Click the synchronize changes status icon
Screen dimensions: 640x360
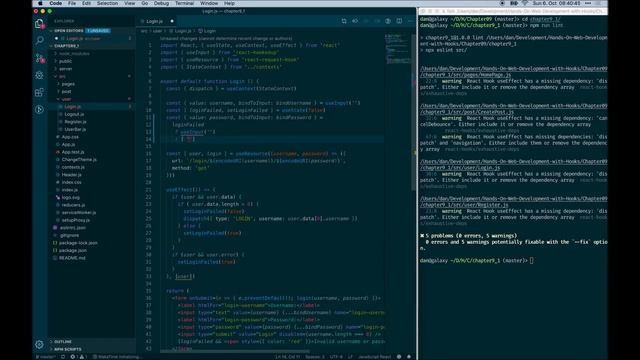pos(63,357)
